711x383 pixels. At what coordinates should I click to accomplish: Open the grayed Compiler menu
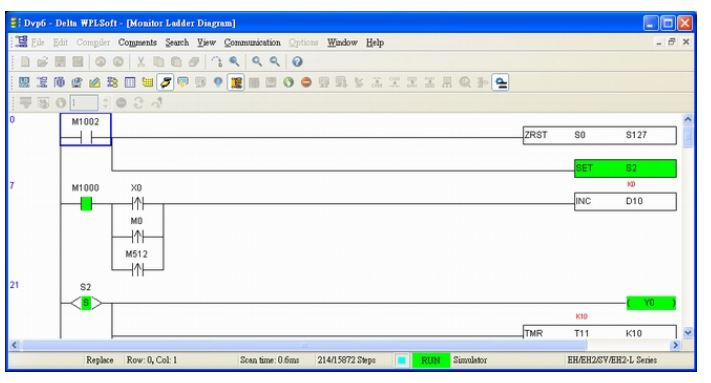click(93, 43)
